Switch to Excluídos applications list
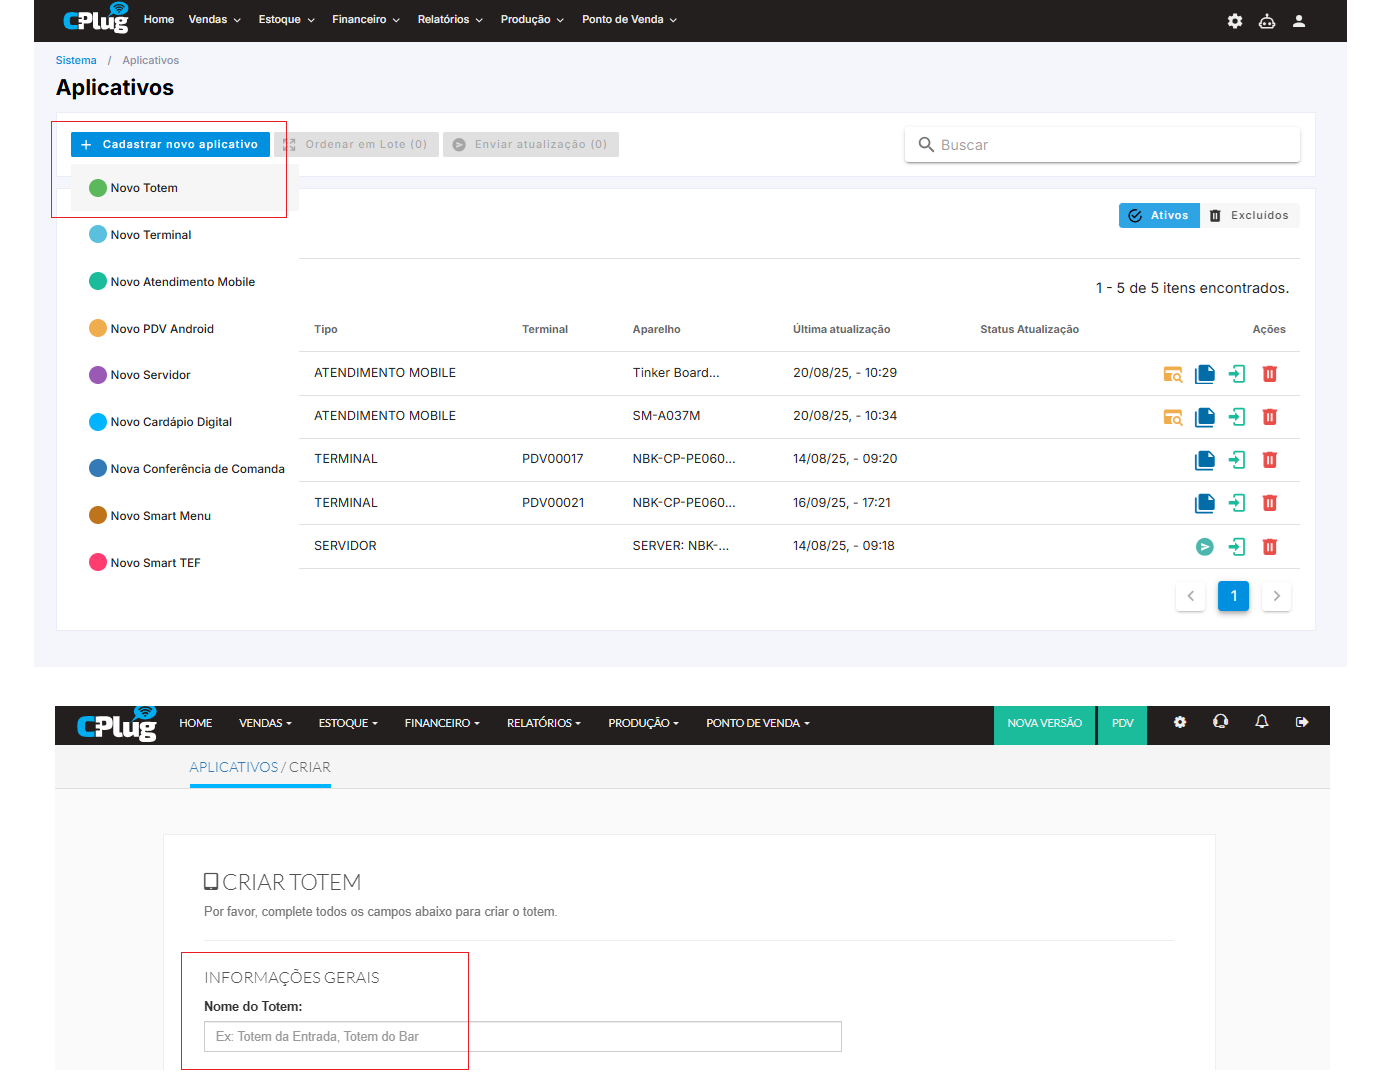This screenshot has height=1089, width=1382. pos(1250,216)
